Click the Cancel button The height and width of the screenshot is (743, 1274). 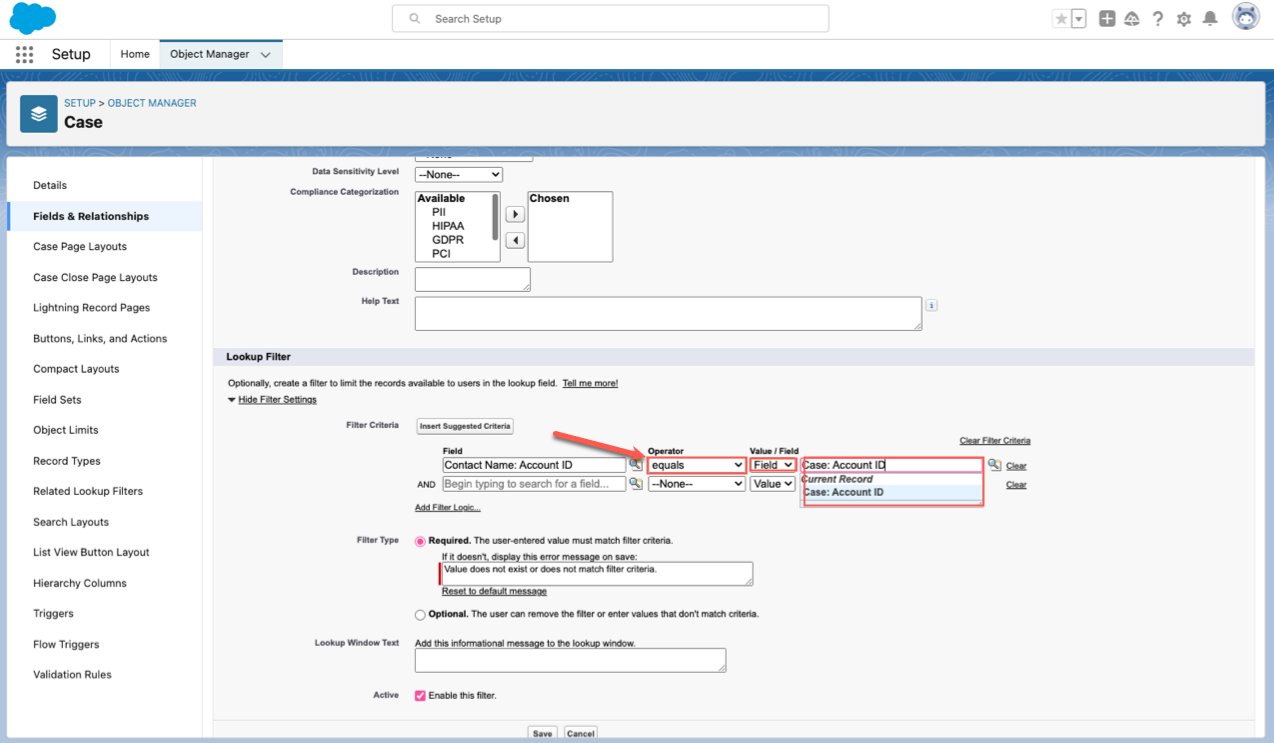(581, 733)
